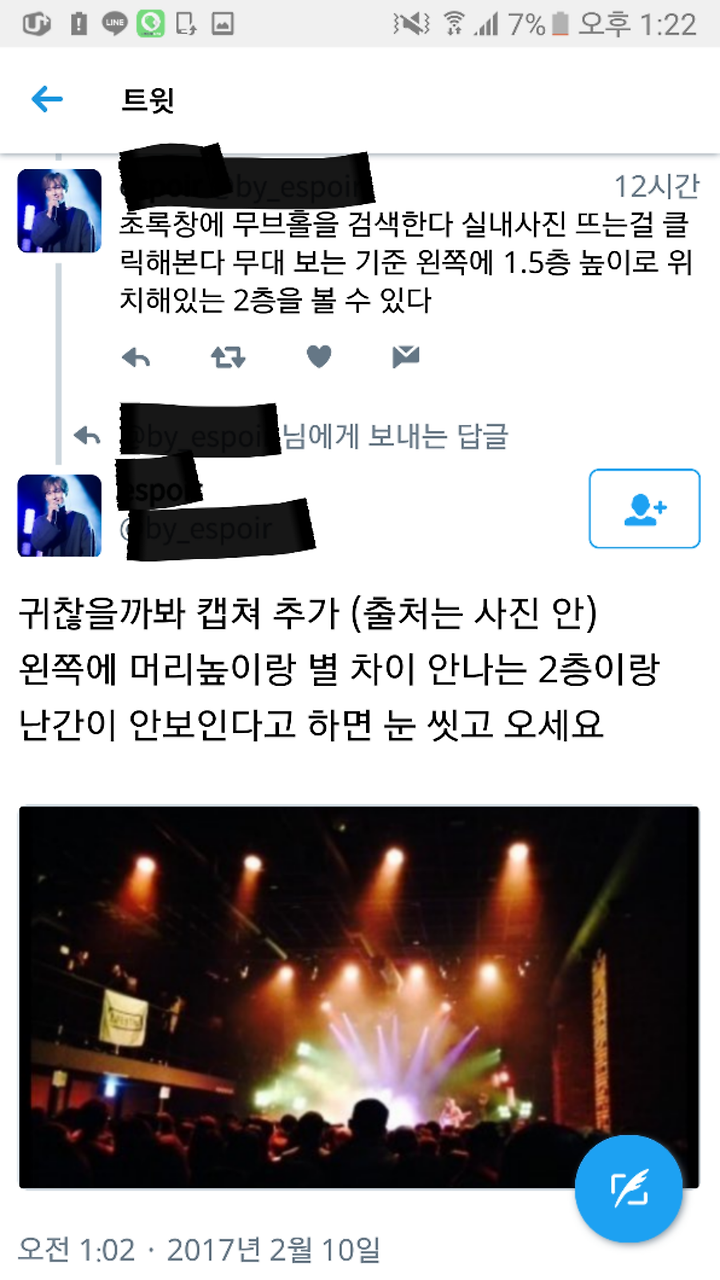Open the concert photo attached to the tweet
Image resolution: width=720 pixels, height=1280 pixels.
click(x=359, y=997)
